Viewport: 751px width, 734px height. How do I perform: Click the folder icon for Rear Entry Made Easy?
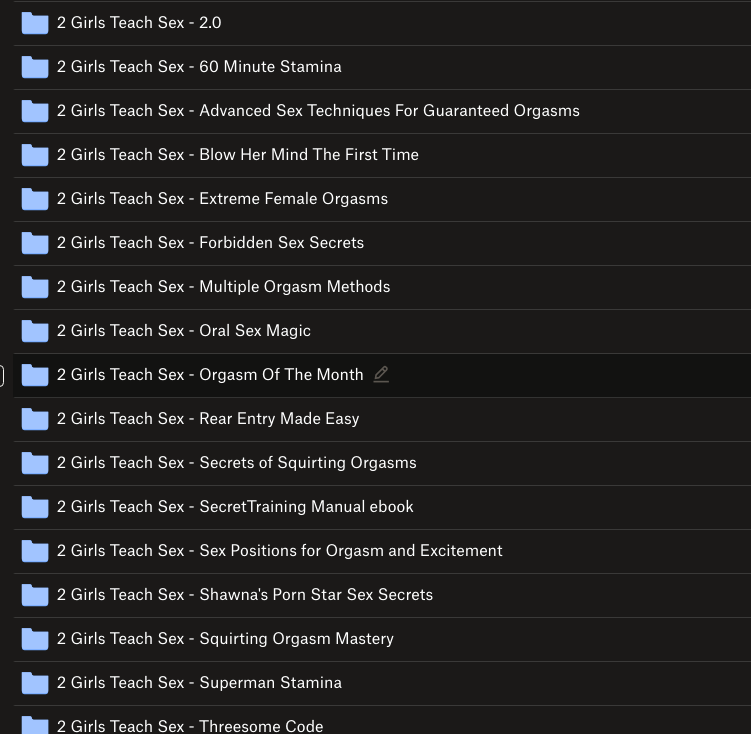pyautogui.click(x=35, y=419)
